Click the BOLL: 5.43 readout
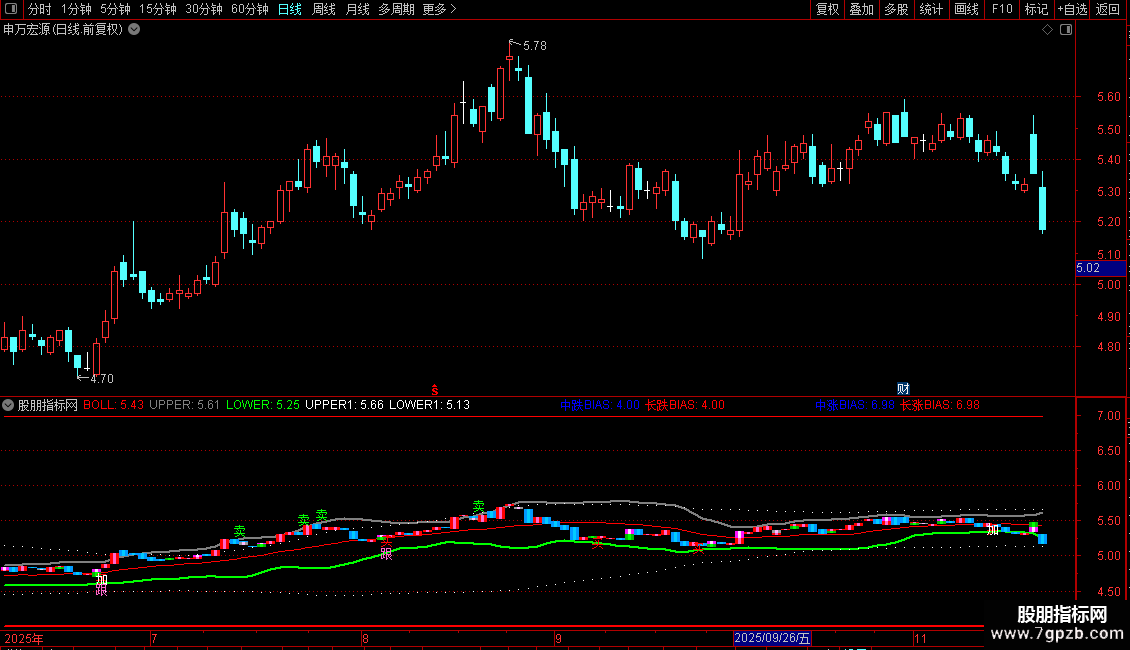The image size is (1130, 650). (113, 405)
